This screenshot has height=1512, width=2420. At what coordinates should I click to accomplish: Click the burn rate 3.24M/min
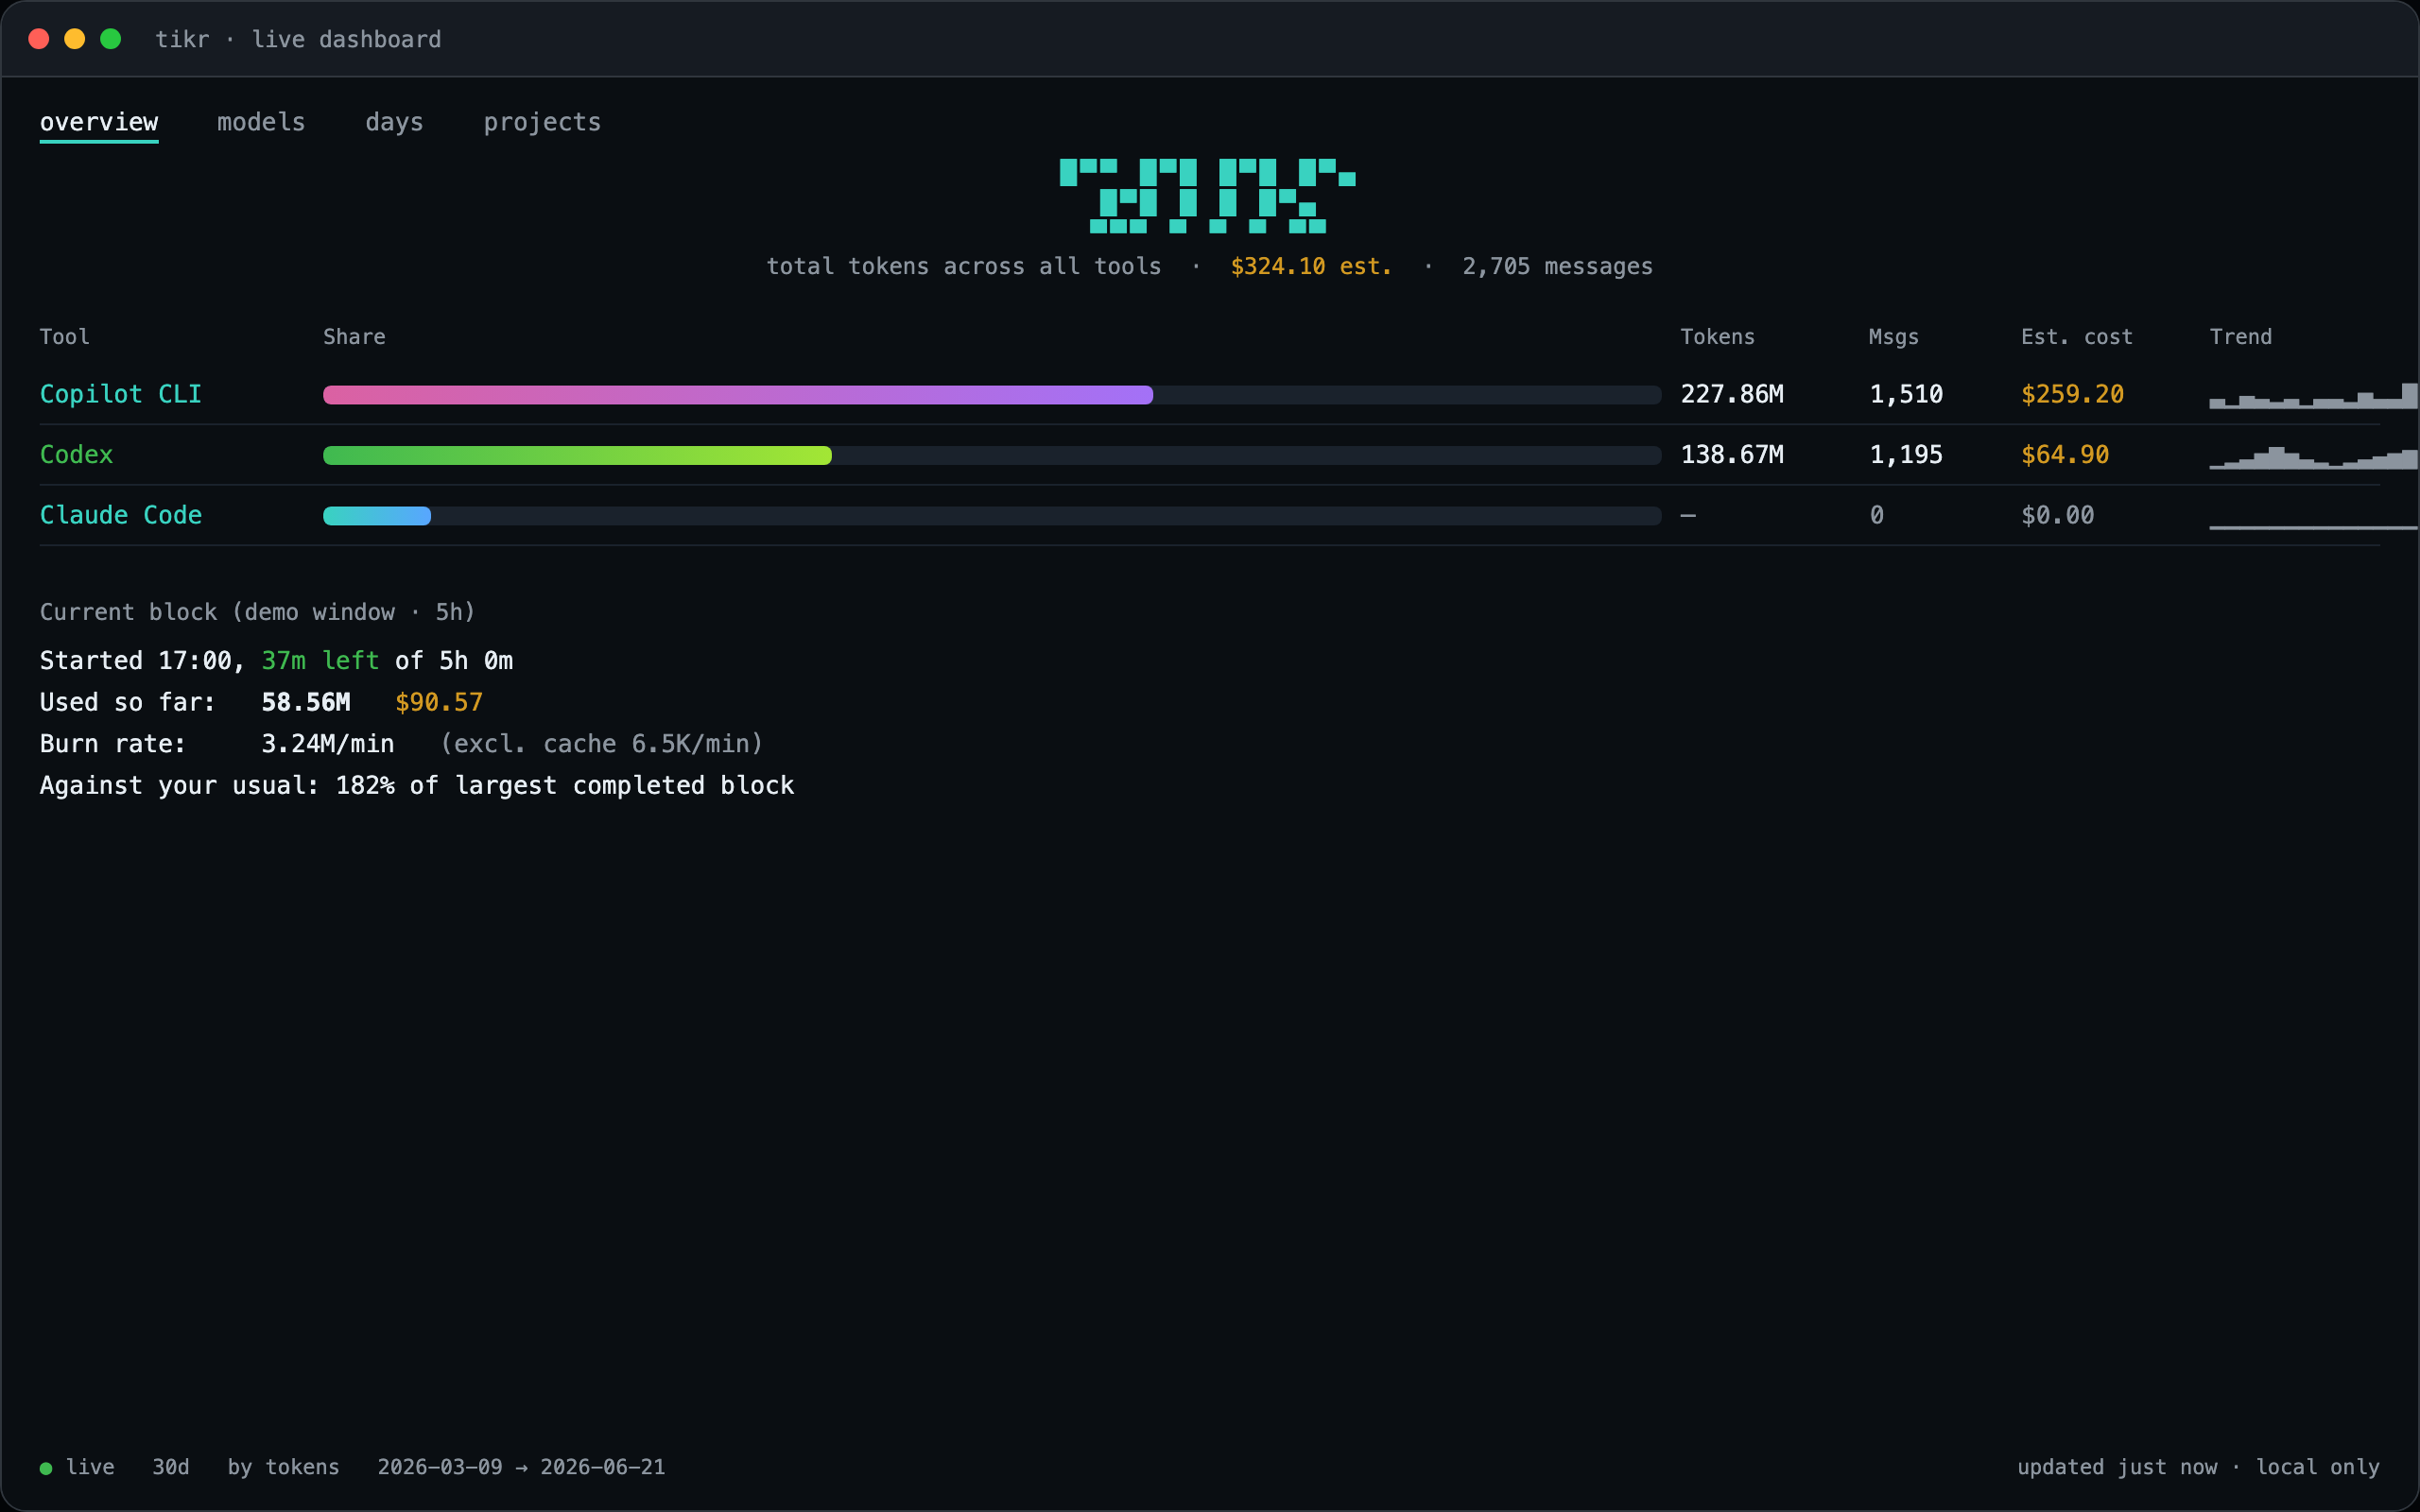point(327,744)
